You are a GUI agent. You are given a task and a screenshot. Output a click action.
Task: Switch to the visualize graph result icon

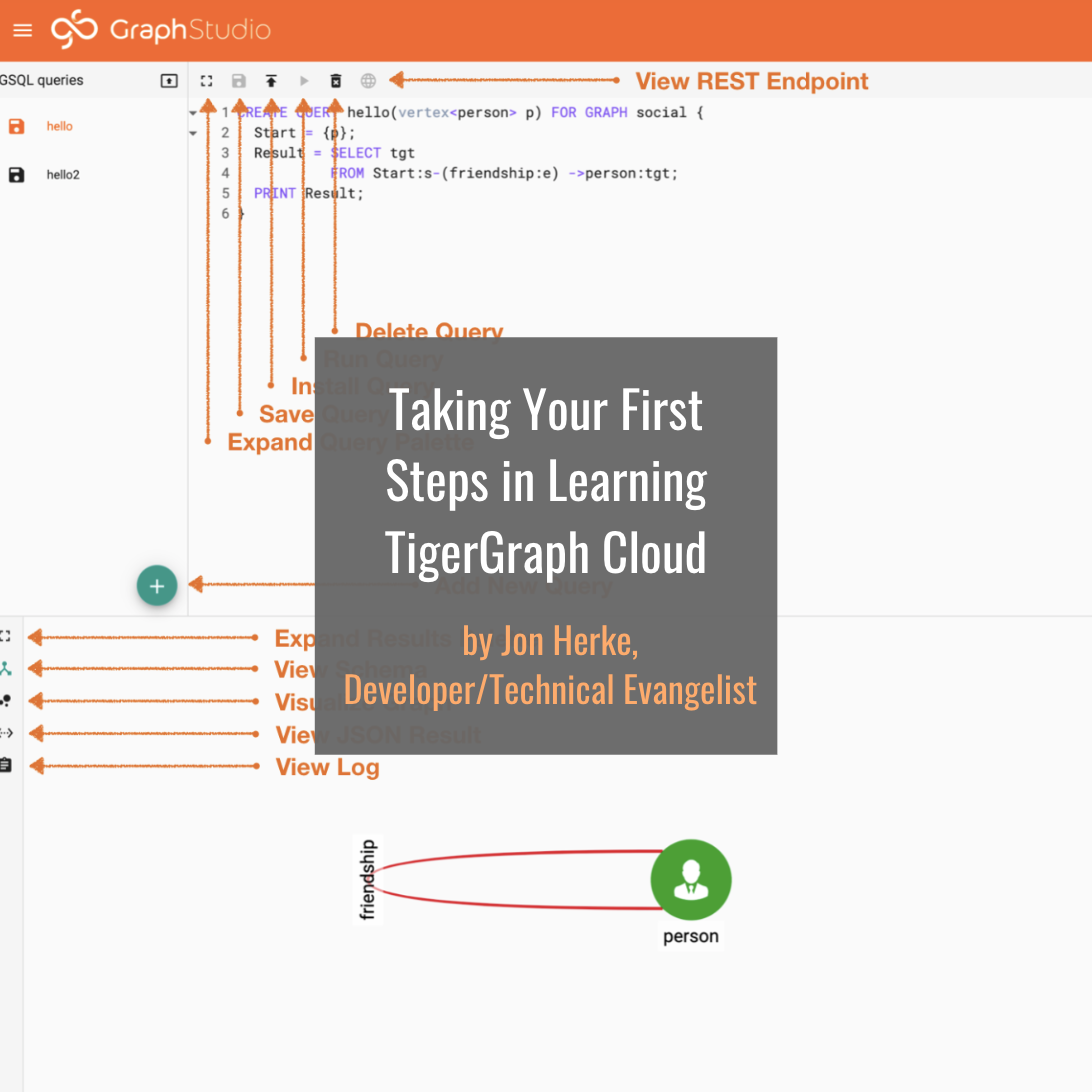click(x=6, y=701)
